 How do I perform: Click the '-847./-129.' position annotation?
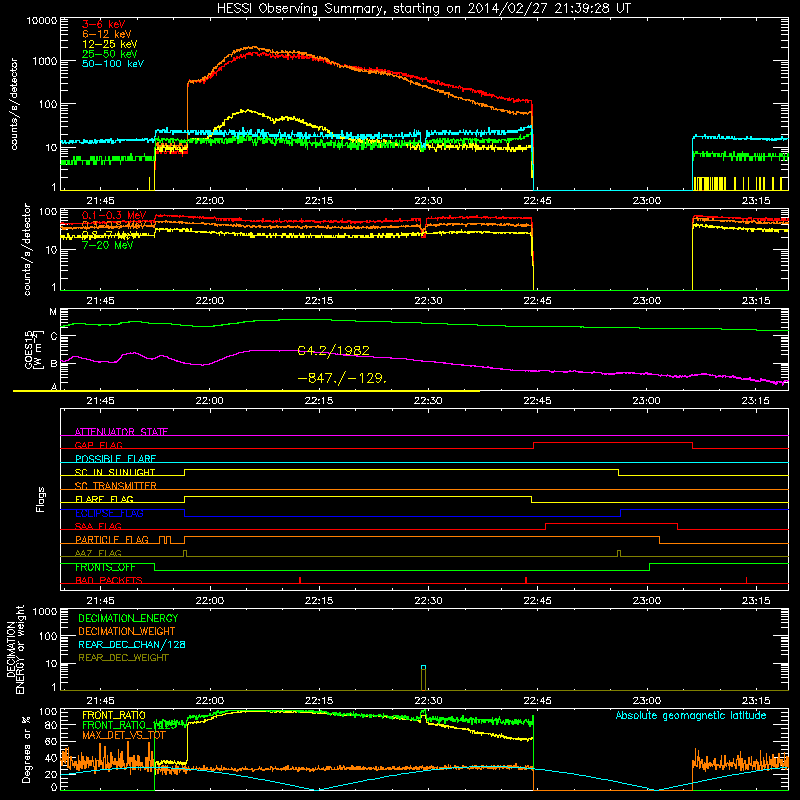(x=342, y=378)
